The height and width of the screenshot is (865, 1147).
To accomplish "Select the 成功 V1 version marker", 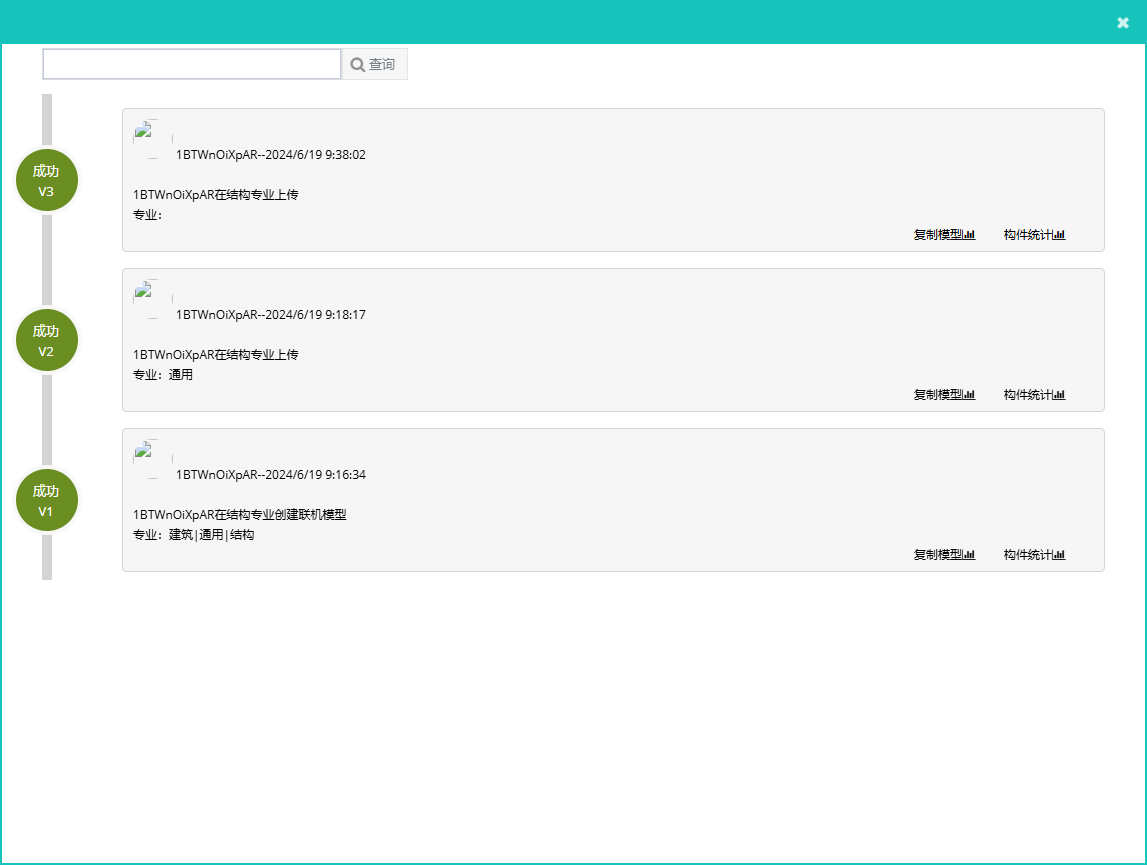I will tap(47, 500).
